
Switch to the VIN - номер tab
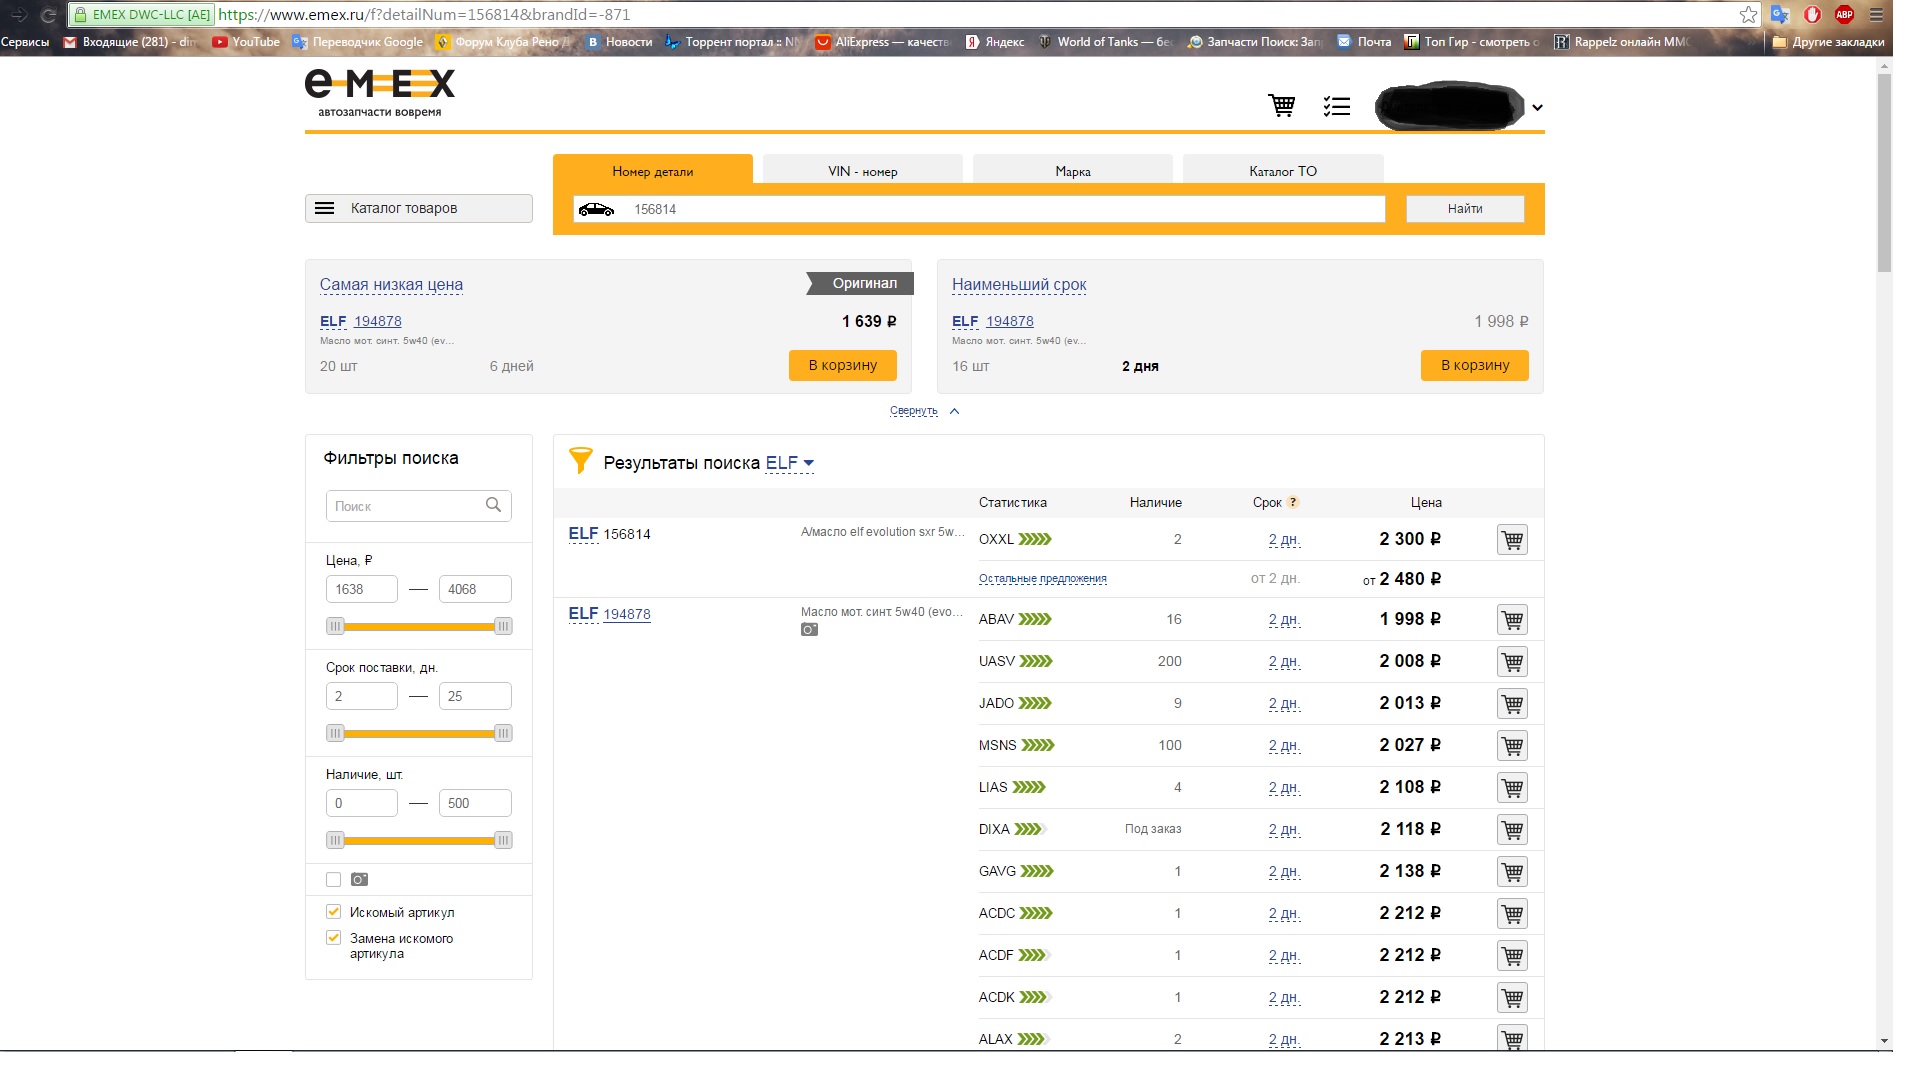click(862, 171)
